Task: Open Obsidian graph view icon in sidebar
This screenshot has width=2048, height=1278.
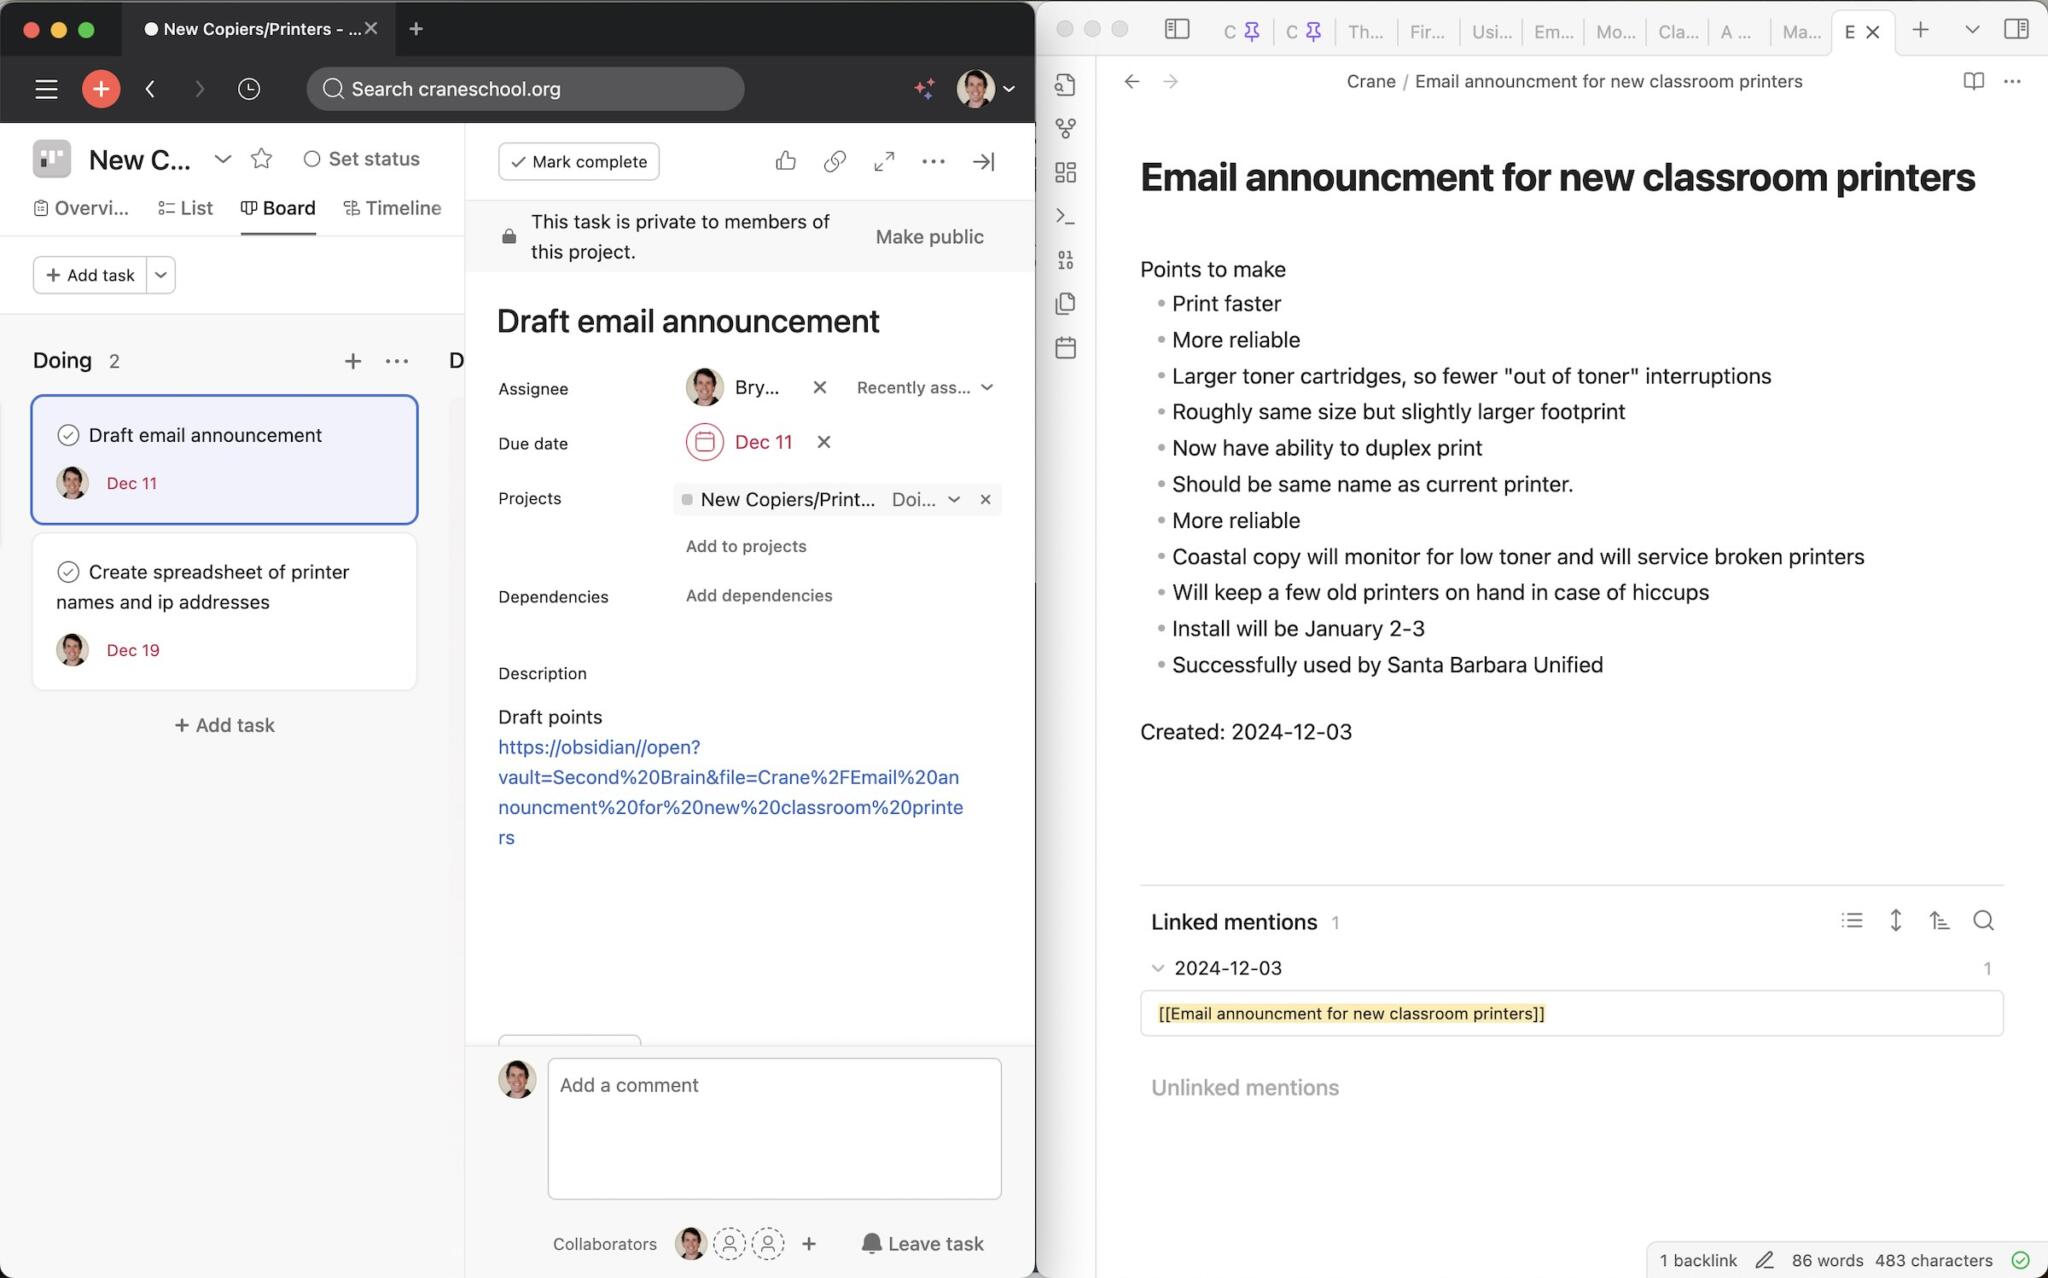Action: coord(1066,129)
